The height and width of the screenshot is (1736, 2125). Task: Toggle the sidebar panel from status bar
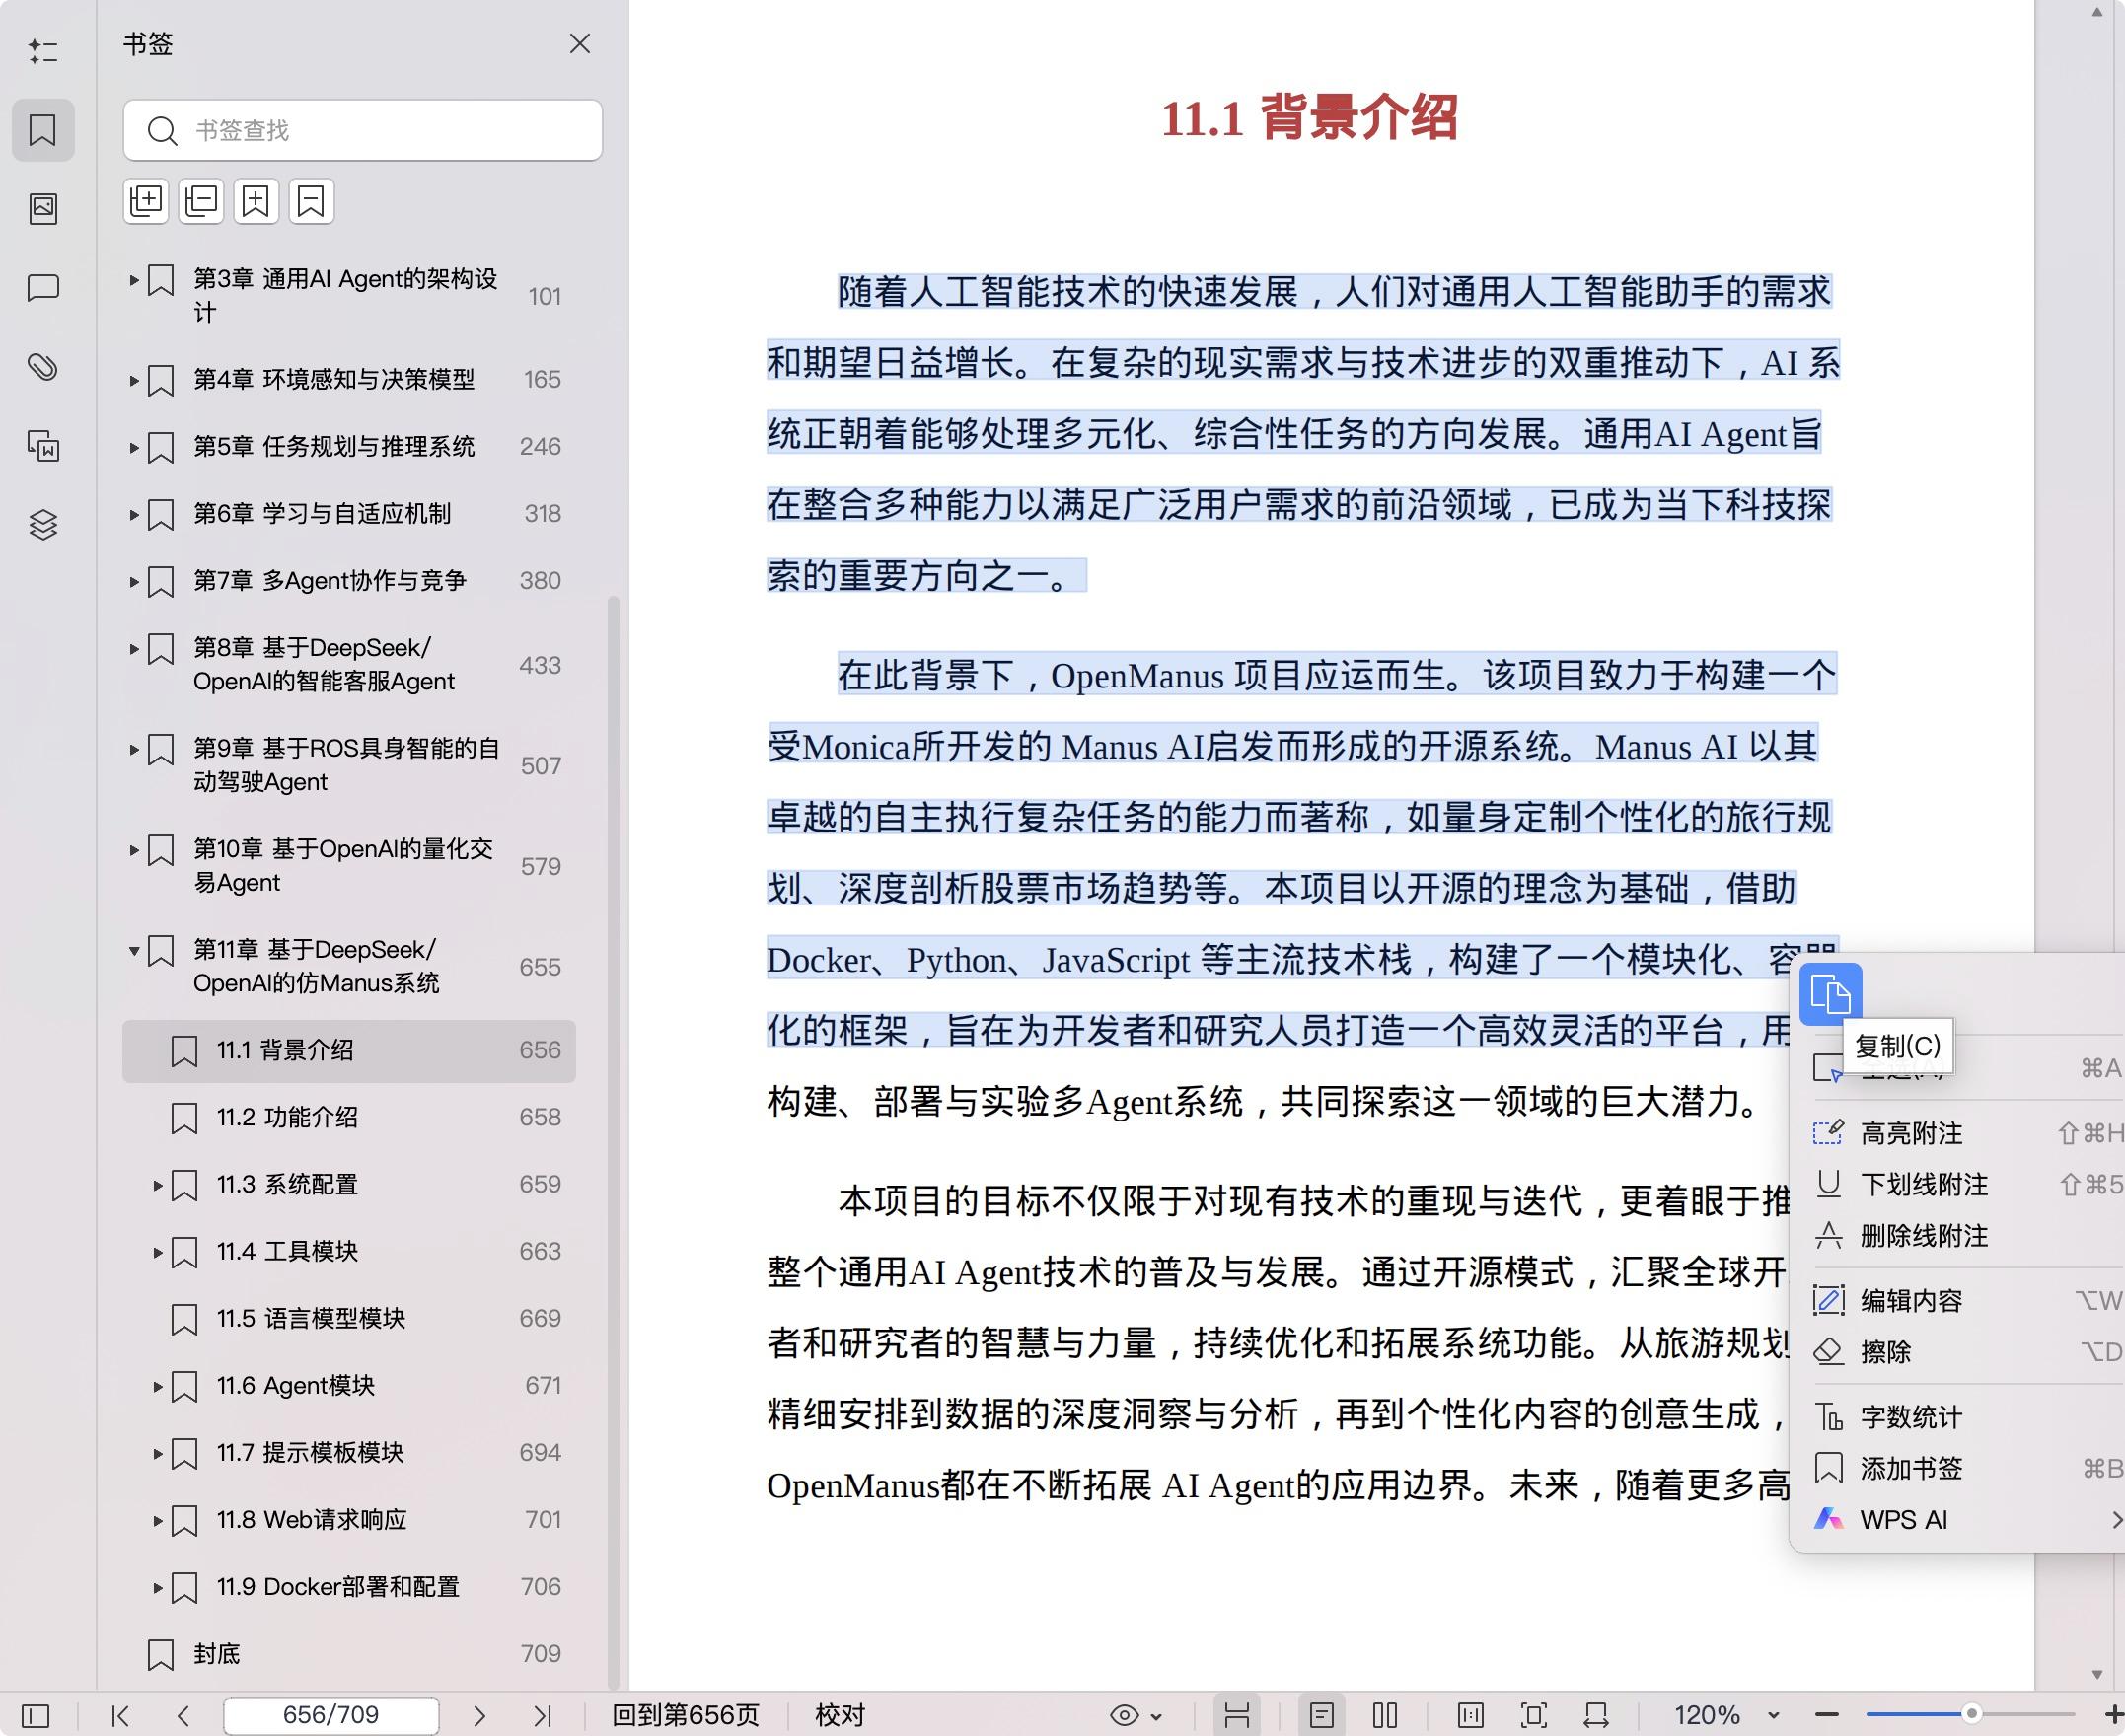(36, 1716)
